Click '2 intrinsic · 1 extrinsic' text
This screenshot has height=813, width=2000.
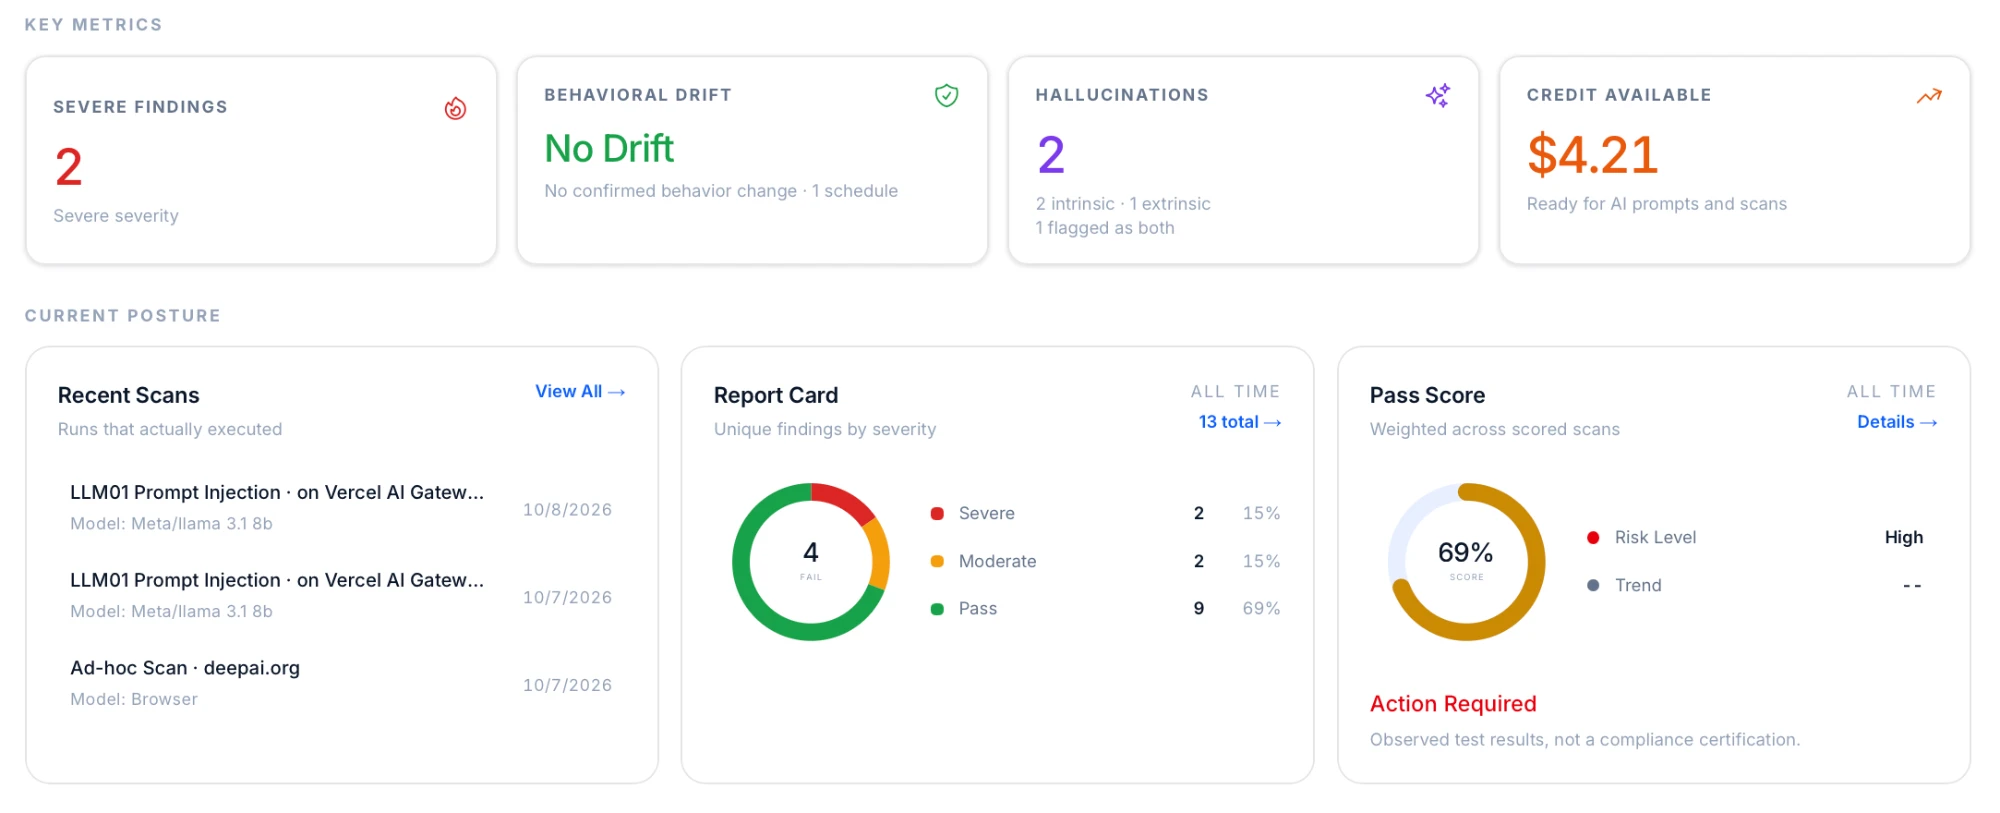1123,204
